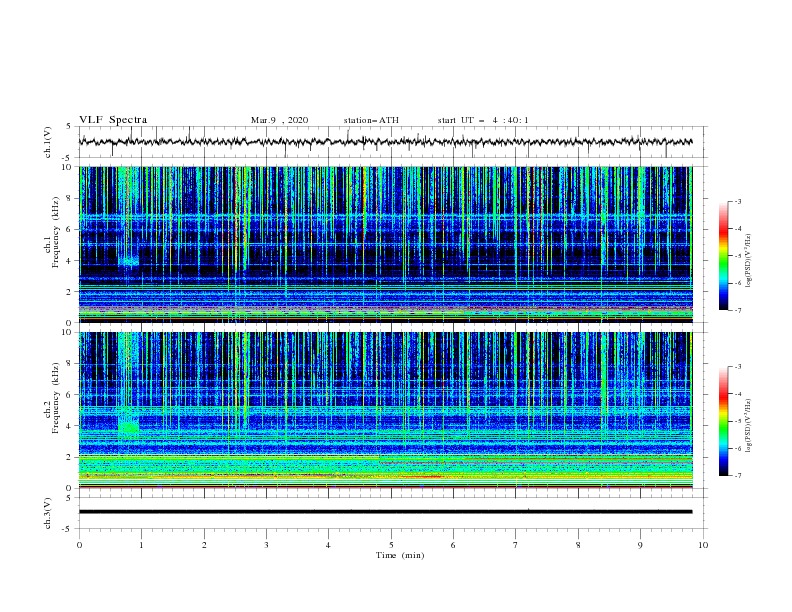The height and width of the screenshot is (612, 792).
Task: Click the "4" minute tick on time axis
Action: pyautogui.click(x=328, y=545)
